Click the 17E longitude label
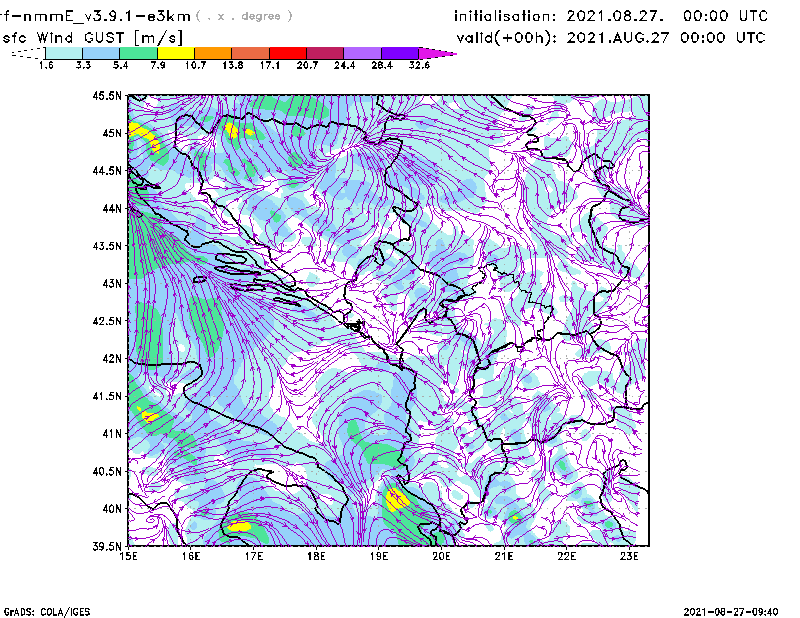Viewport: 800px width, 618px height. pos(254,556)
